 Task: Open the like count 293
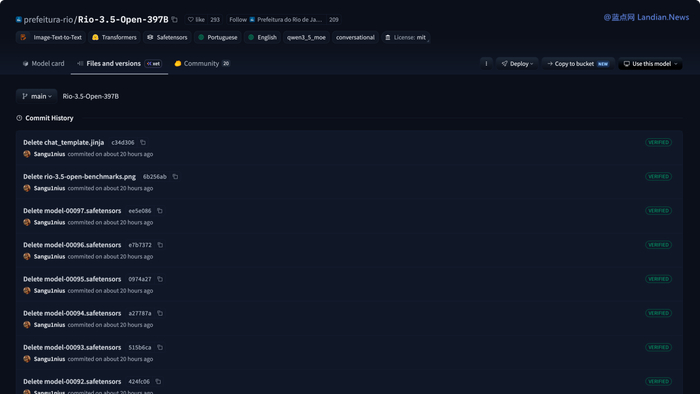coord(215,20)
